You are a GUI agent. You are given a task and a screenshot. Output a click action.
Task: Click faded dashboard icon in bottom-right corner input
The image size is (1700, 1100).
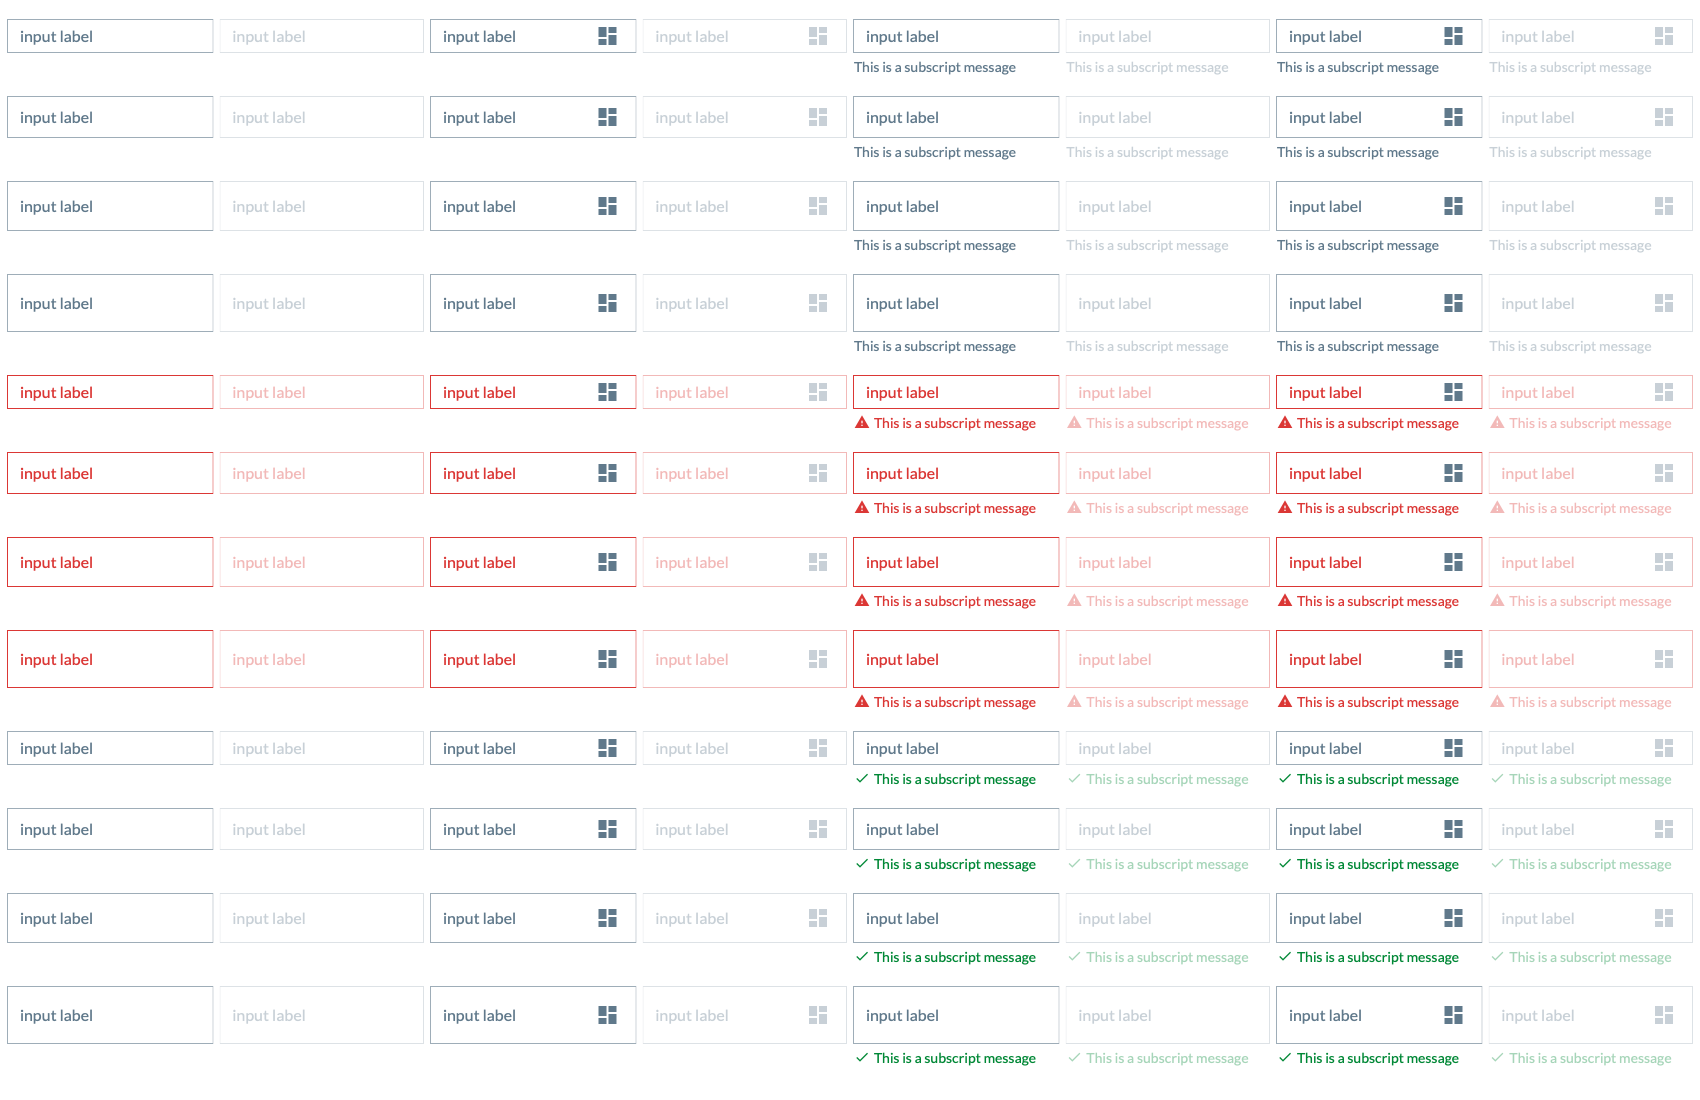point(1664,1015)
